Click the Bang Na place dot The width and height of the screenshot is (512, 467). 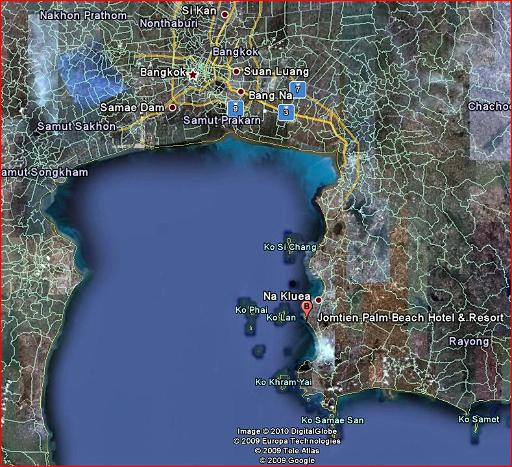tap(241, 91)
